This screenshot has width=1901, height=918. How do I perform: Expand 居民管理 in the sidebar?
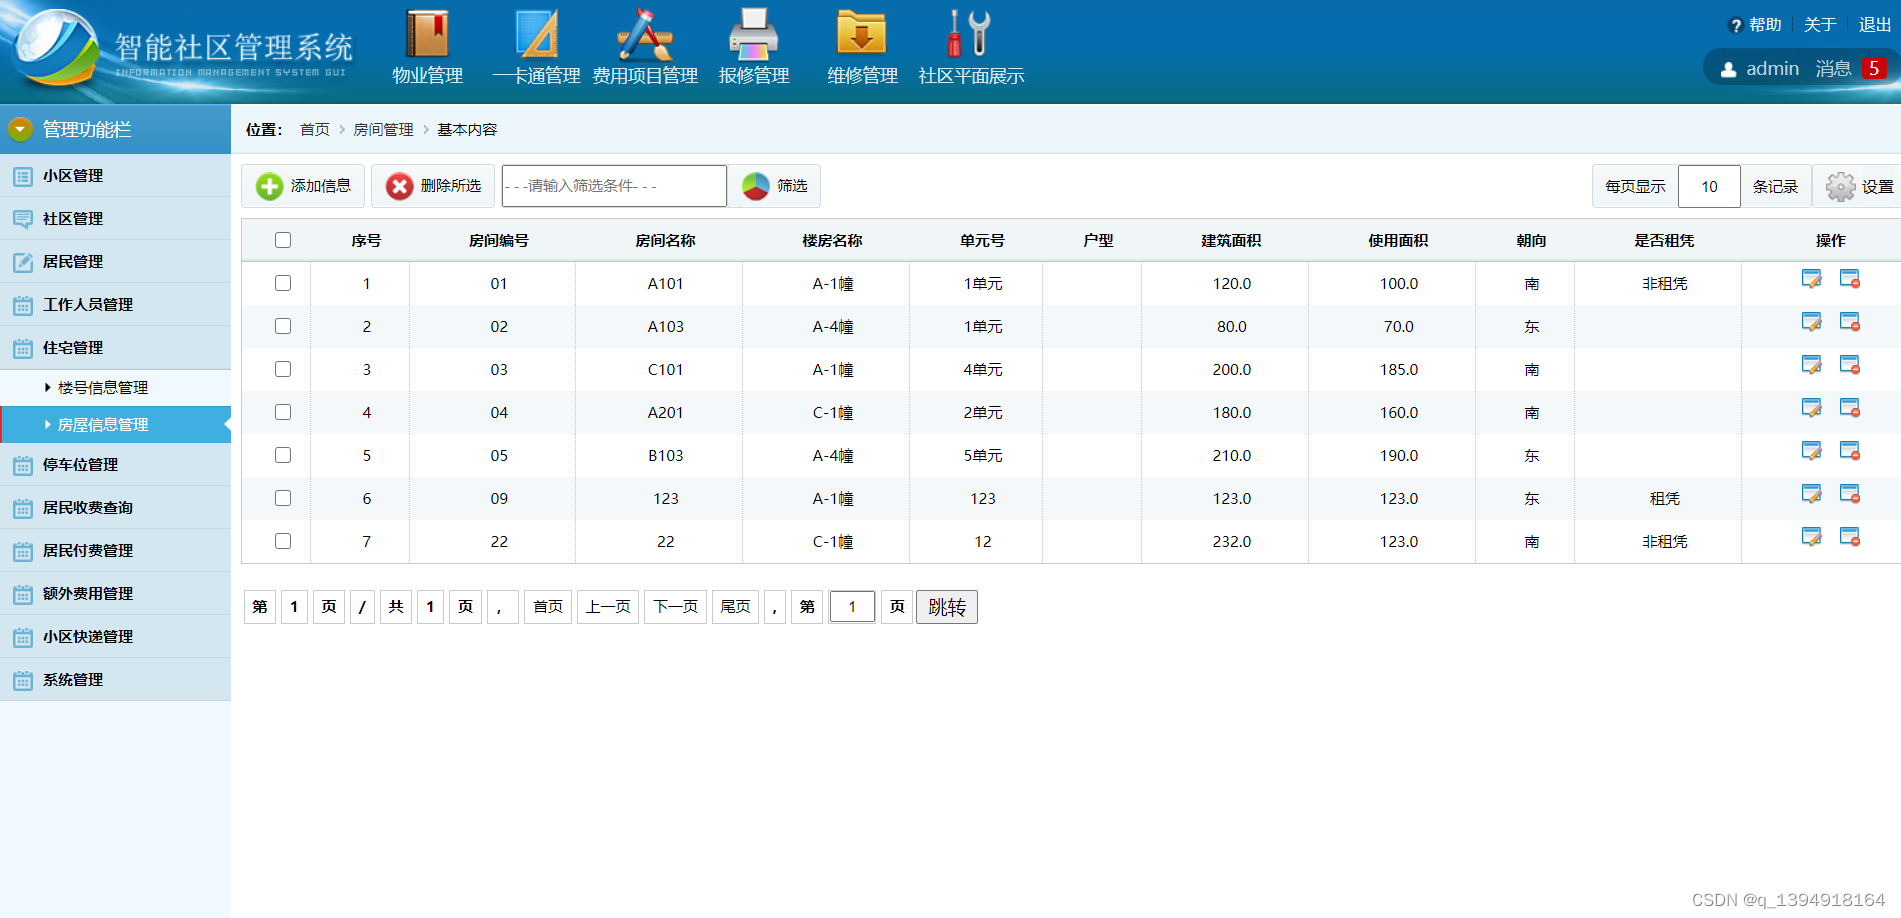115,262
